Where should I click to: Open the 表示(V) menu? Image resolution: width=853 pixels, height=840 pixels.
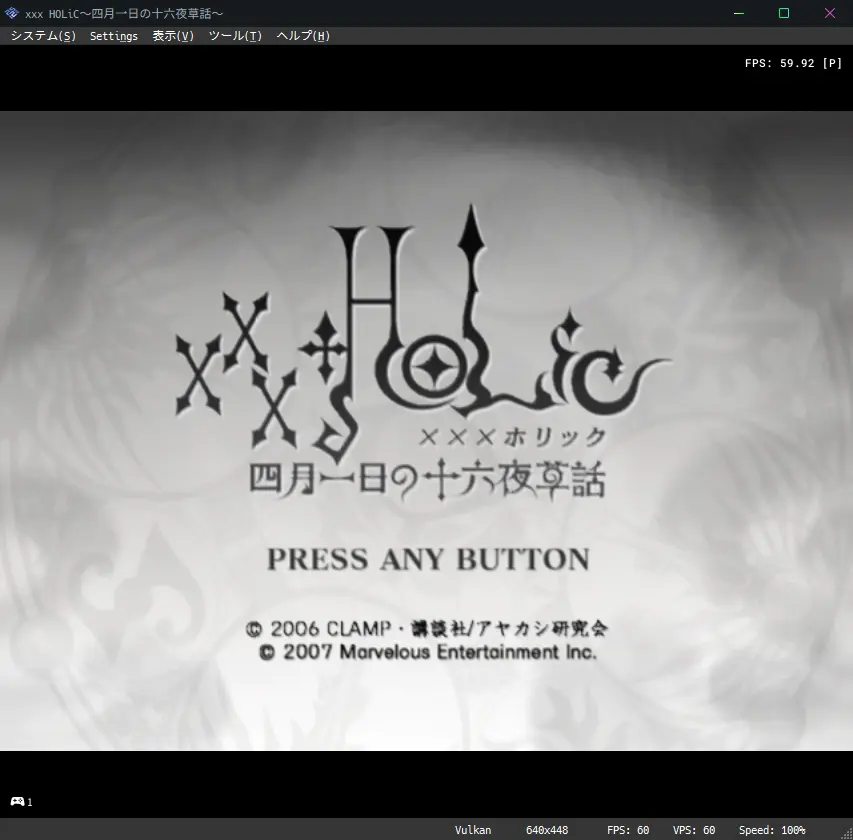173,36
